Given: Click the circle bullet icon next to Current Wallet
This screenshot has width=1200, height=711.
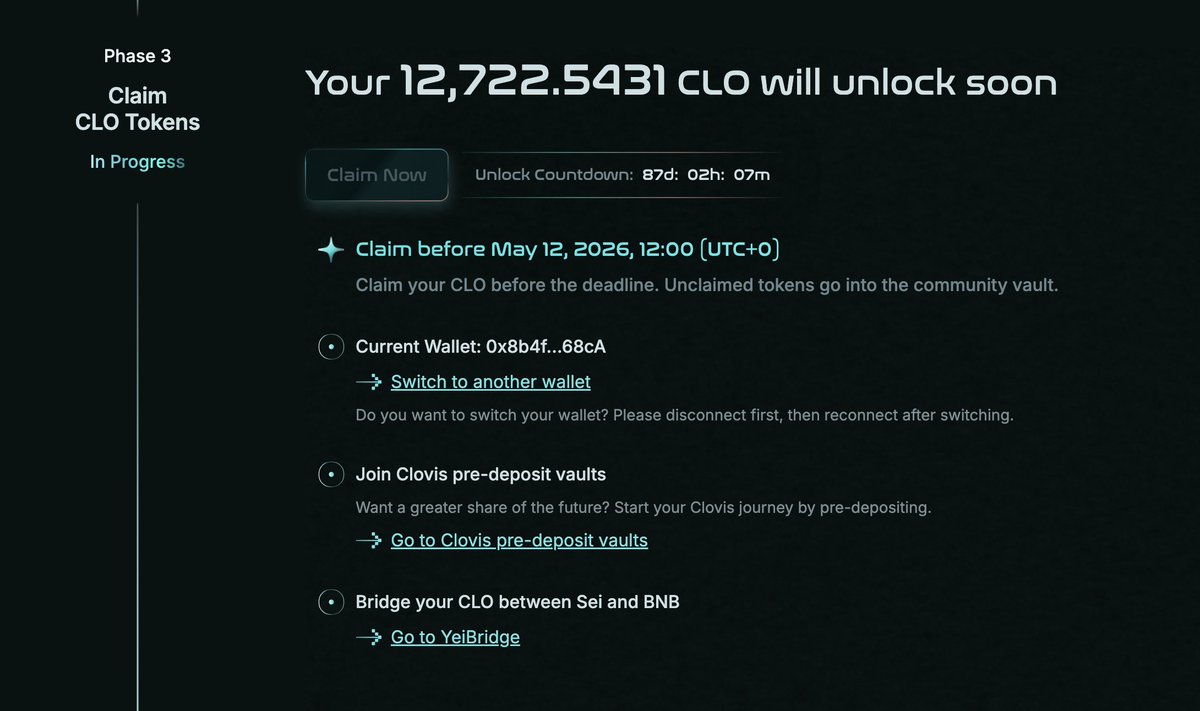Looking at the screenshot, I should pyautogui.click(x=331, y=348).
